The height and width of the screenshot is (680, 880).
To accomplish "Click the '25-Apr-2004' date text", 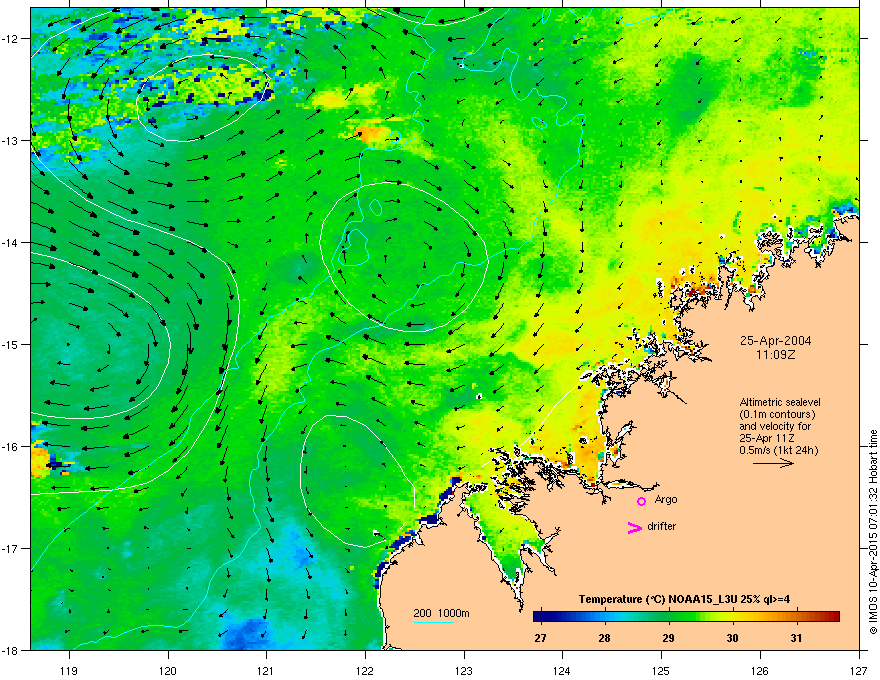I will click(776, 341).
